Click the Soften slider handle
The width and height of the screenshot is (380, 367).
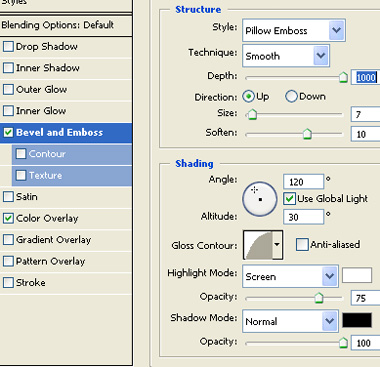point(307,134)
